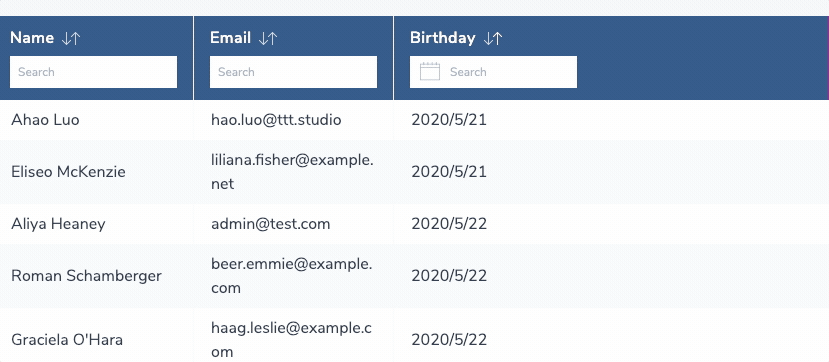The image size is (829, 362).
Task: Click the beer.emmie@example.com email cell
Action: 293,276
